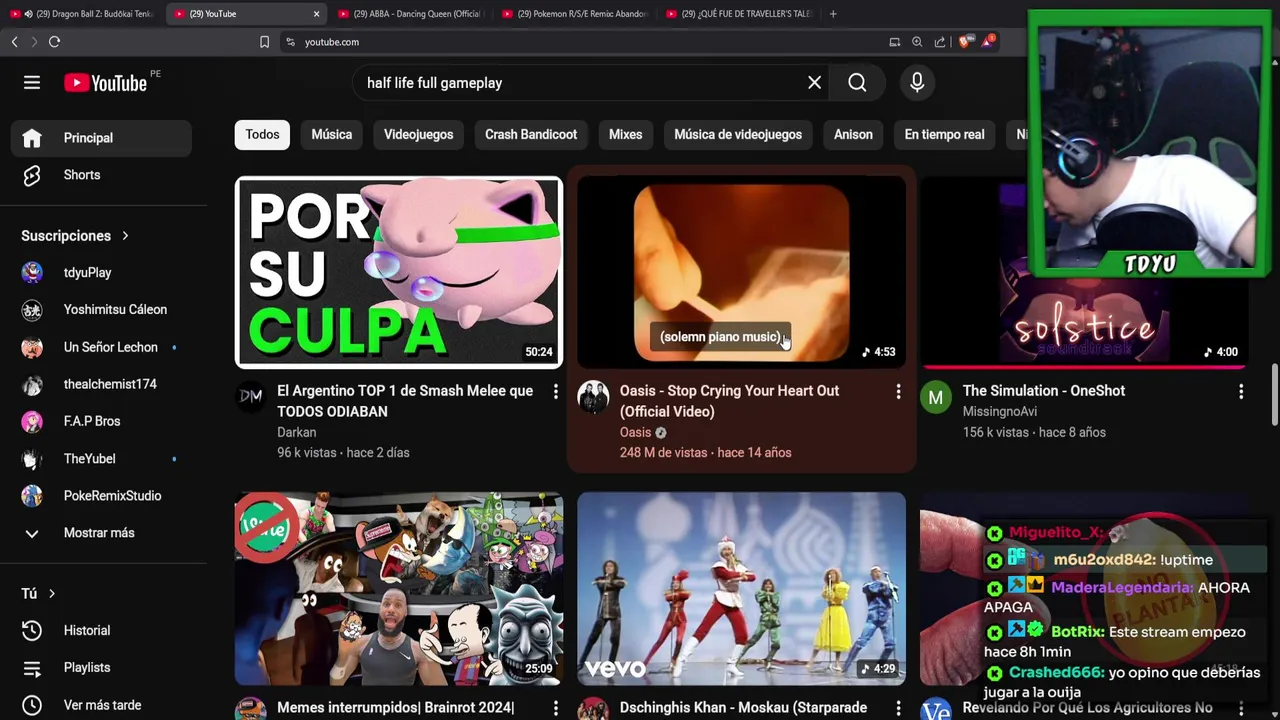Open Memes interrumpidos Brainrot thumbnail
Image resolution: width=1280 pixels, height=720 pixels.
399,589
